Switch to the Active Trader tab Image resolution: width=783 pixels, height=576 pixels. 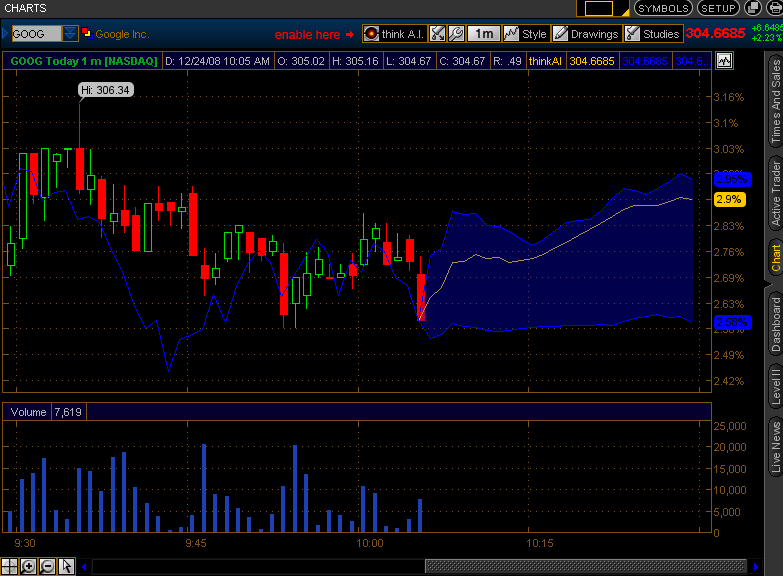[775, 193]
